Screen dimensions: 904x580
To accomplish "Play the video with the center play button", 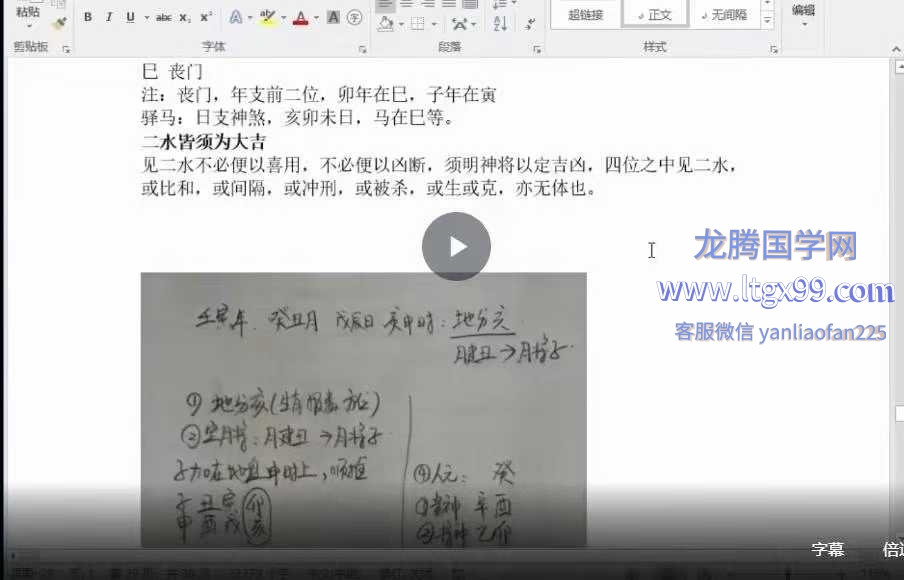I will tap(456, 247).
